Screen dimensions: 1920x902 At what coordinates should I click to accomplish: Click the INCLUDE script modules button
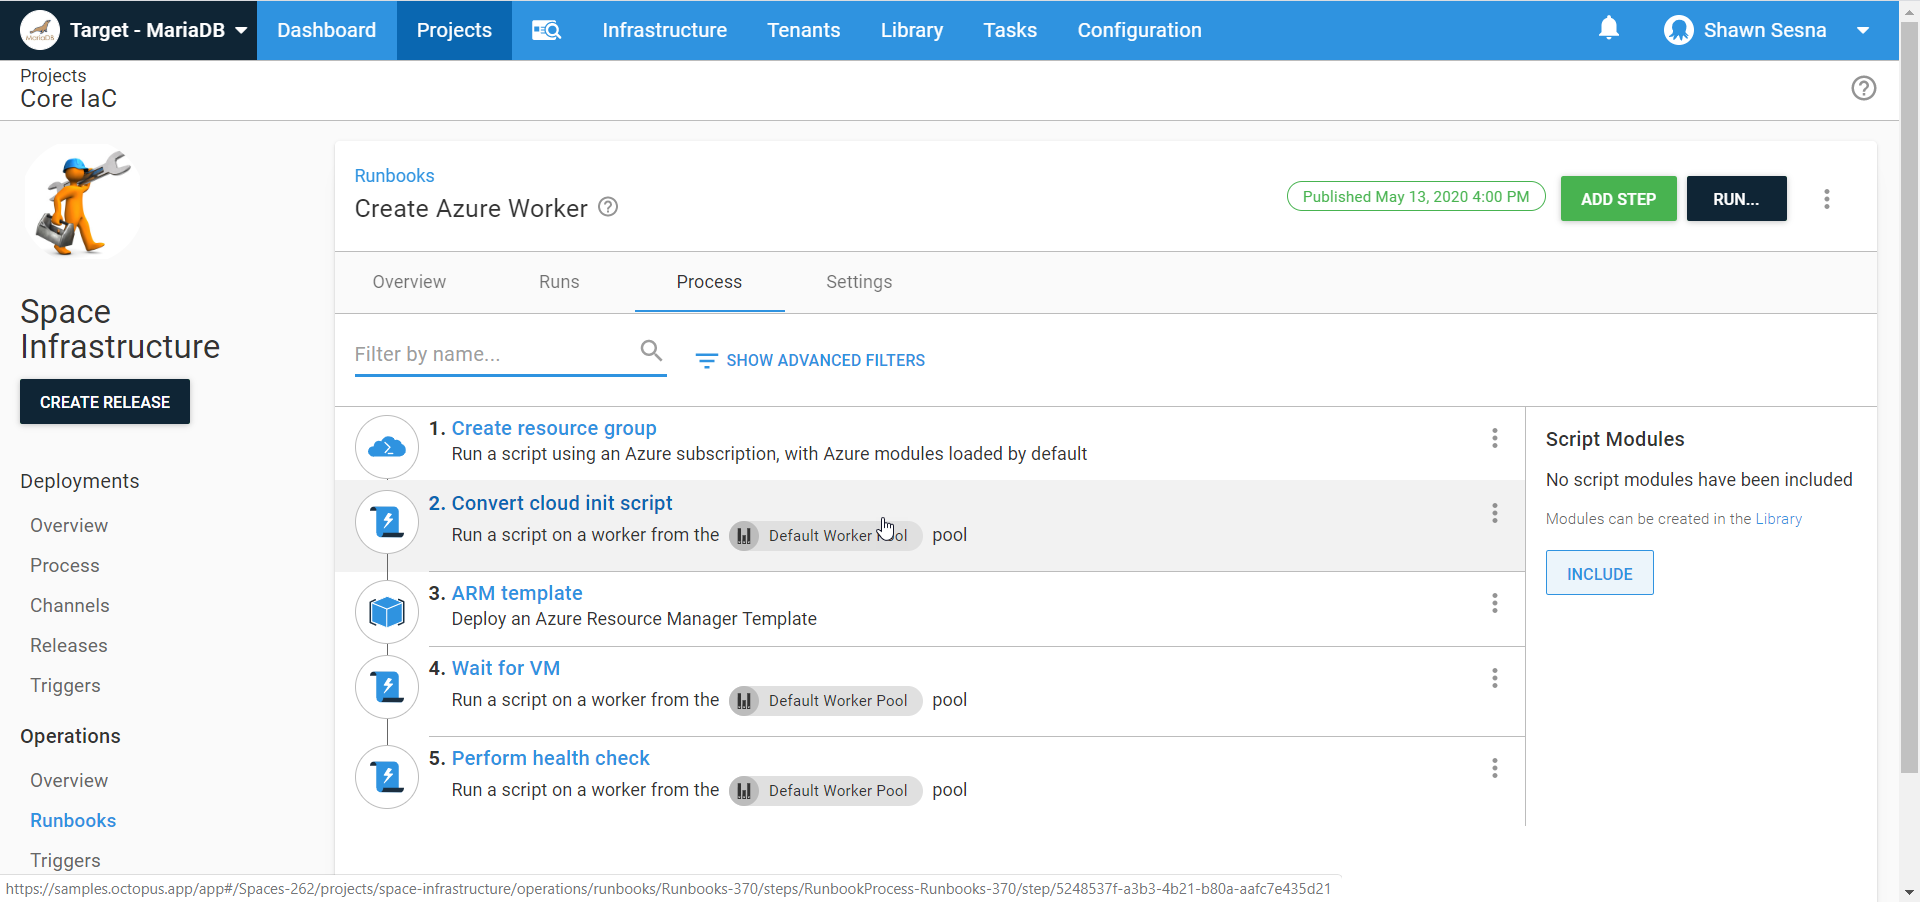coord(1598,573)
